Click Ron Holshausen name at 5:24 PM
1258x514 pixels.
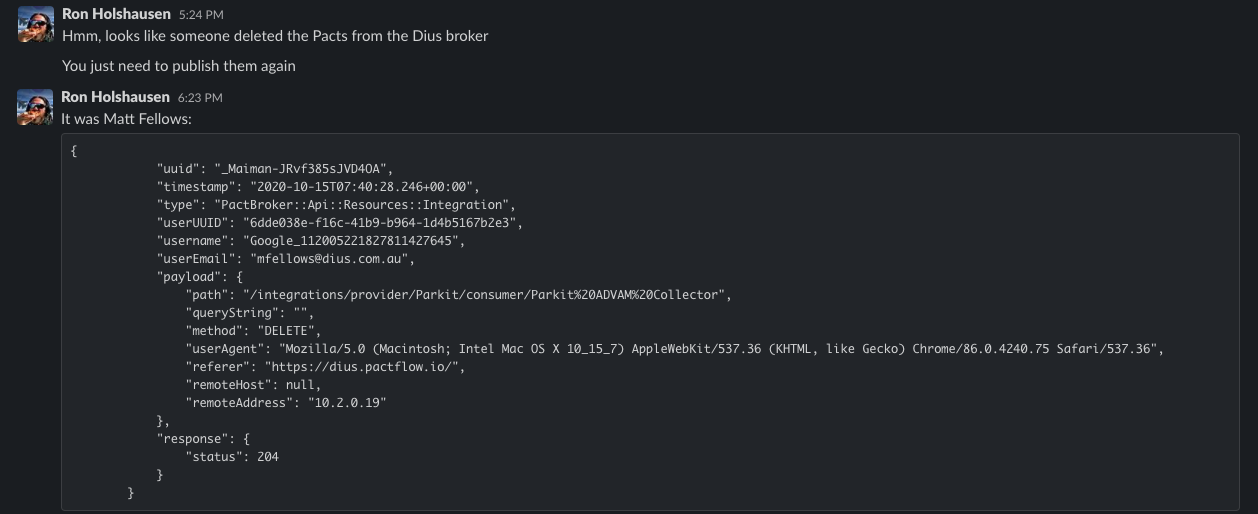(116, 14)
